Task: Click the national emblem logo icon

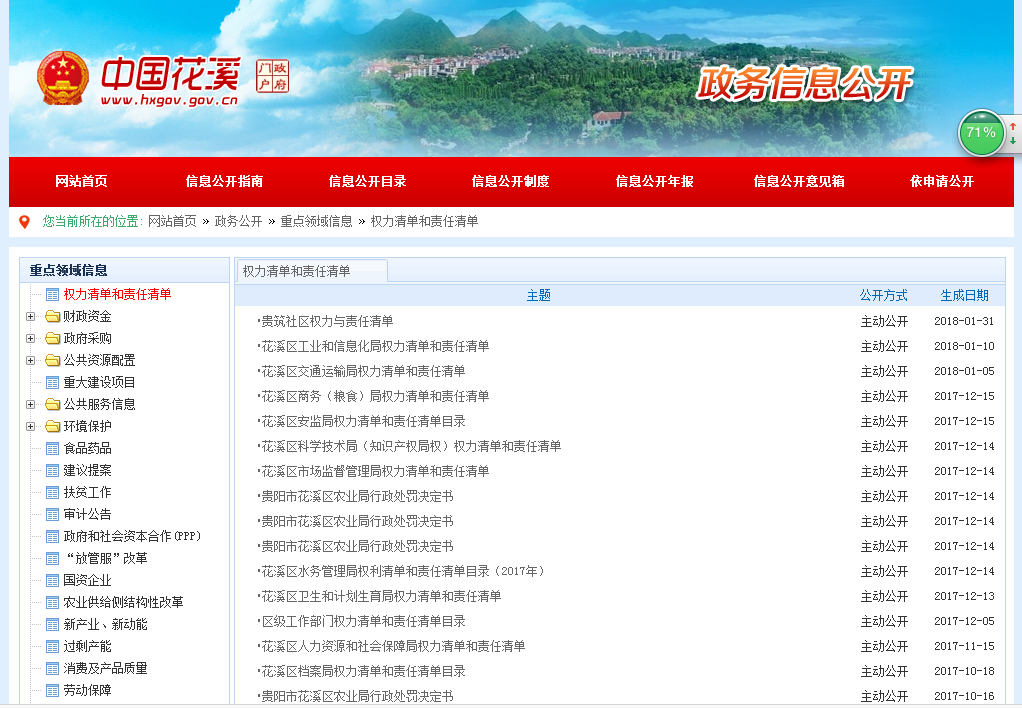Action: tap(63, 79)
